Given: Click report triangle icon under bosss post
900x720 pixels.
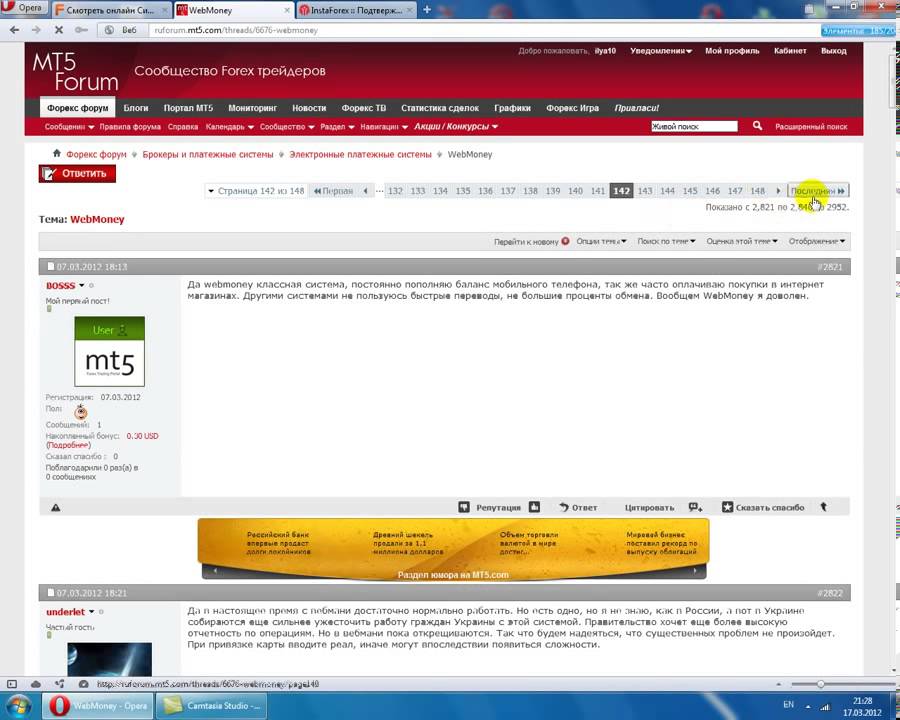Looking at the screenshot, I should coord(56,508).
